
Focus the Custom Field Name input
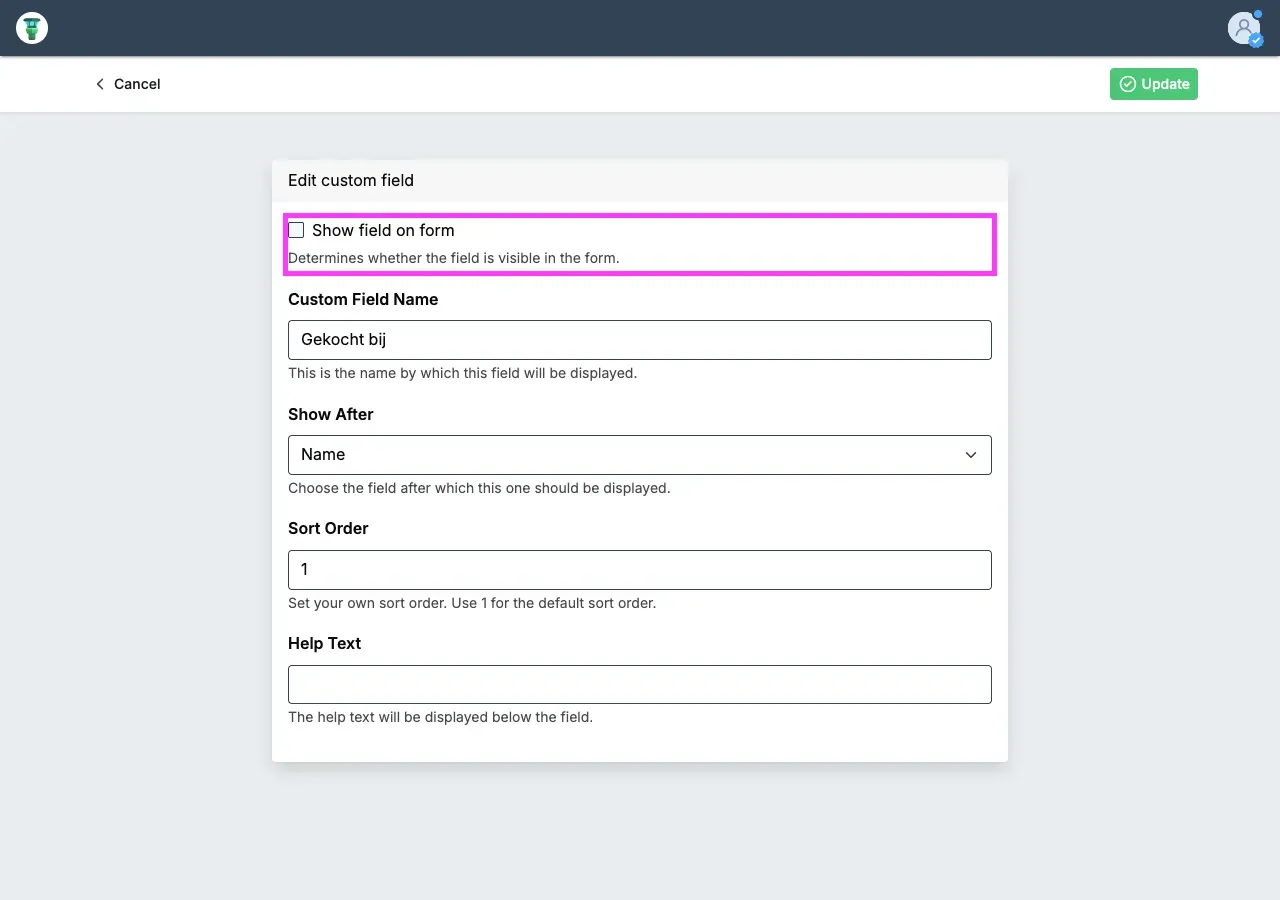pyautogui.click(x=640, y=340)
